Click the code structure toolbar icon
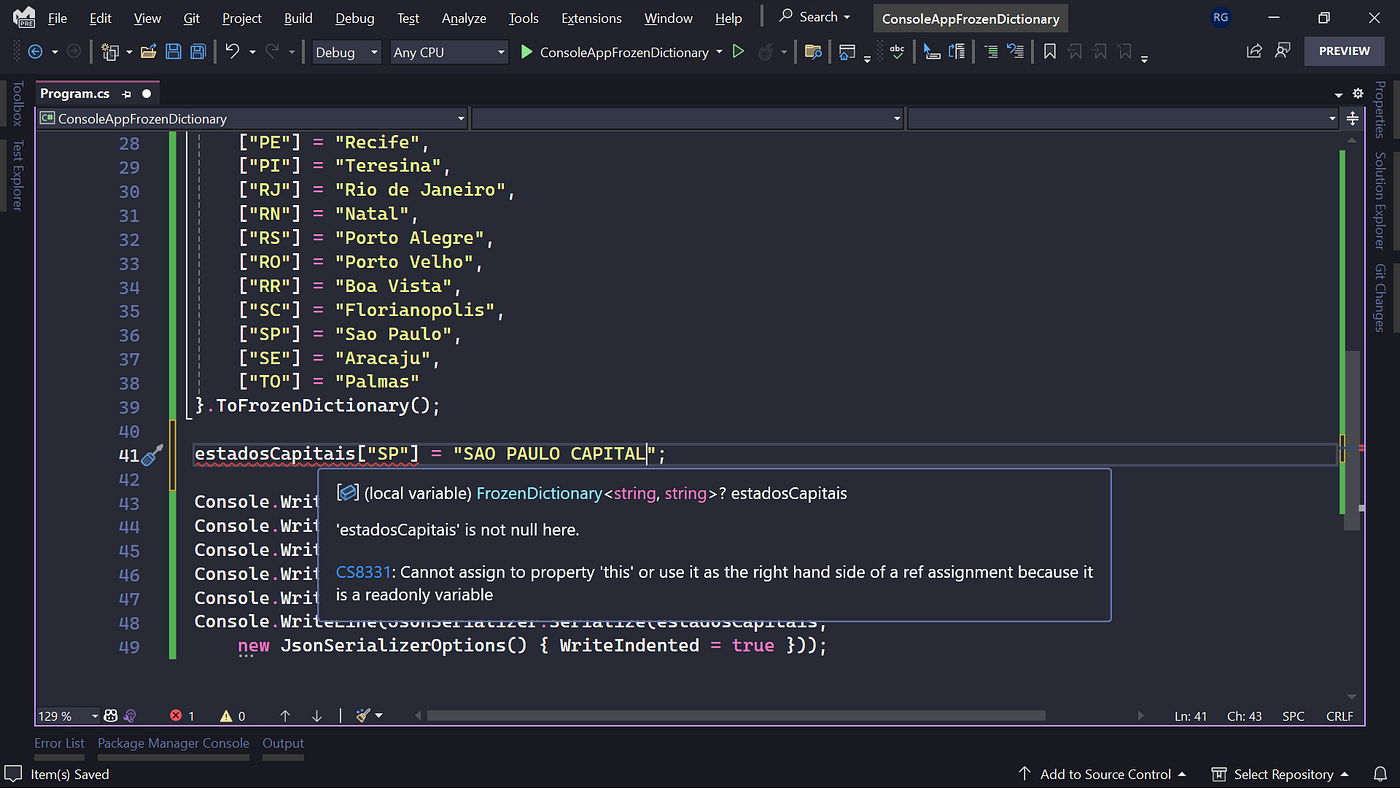The height and width of the screenshot is (788, 1400). pos(957,52)
